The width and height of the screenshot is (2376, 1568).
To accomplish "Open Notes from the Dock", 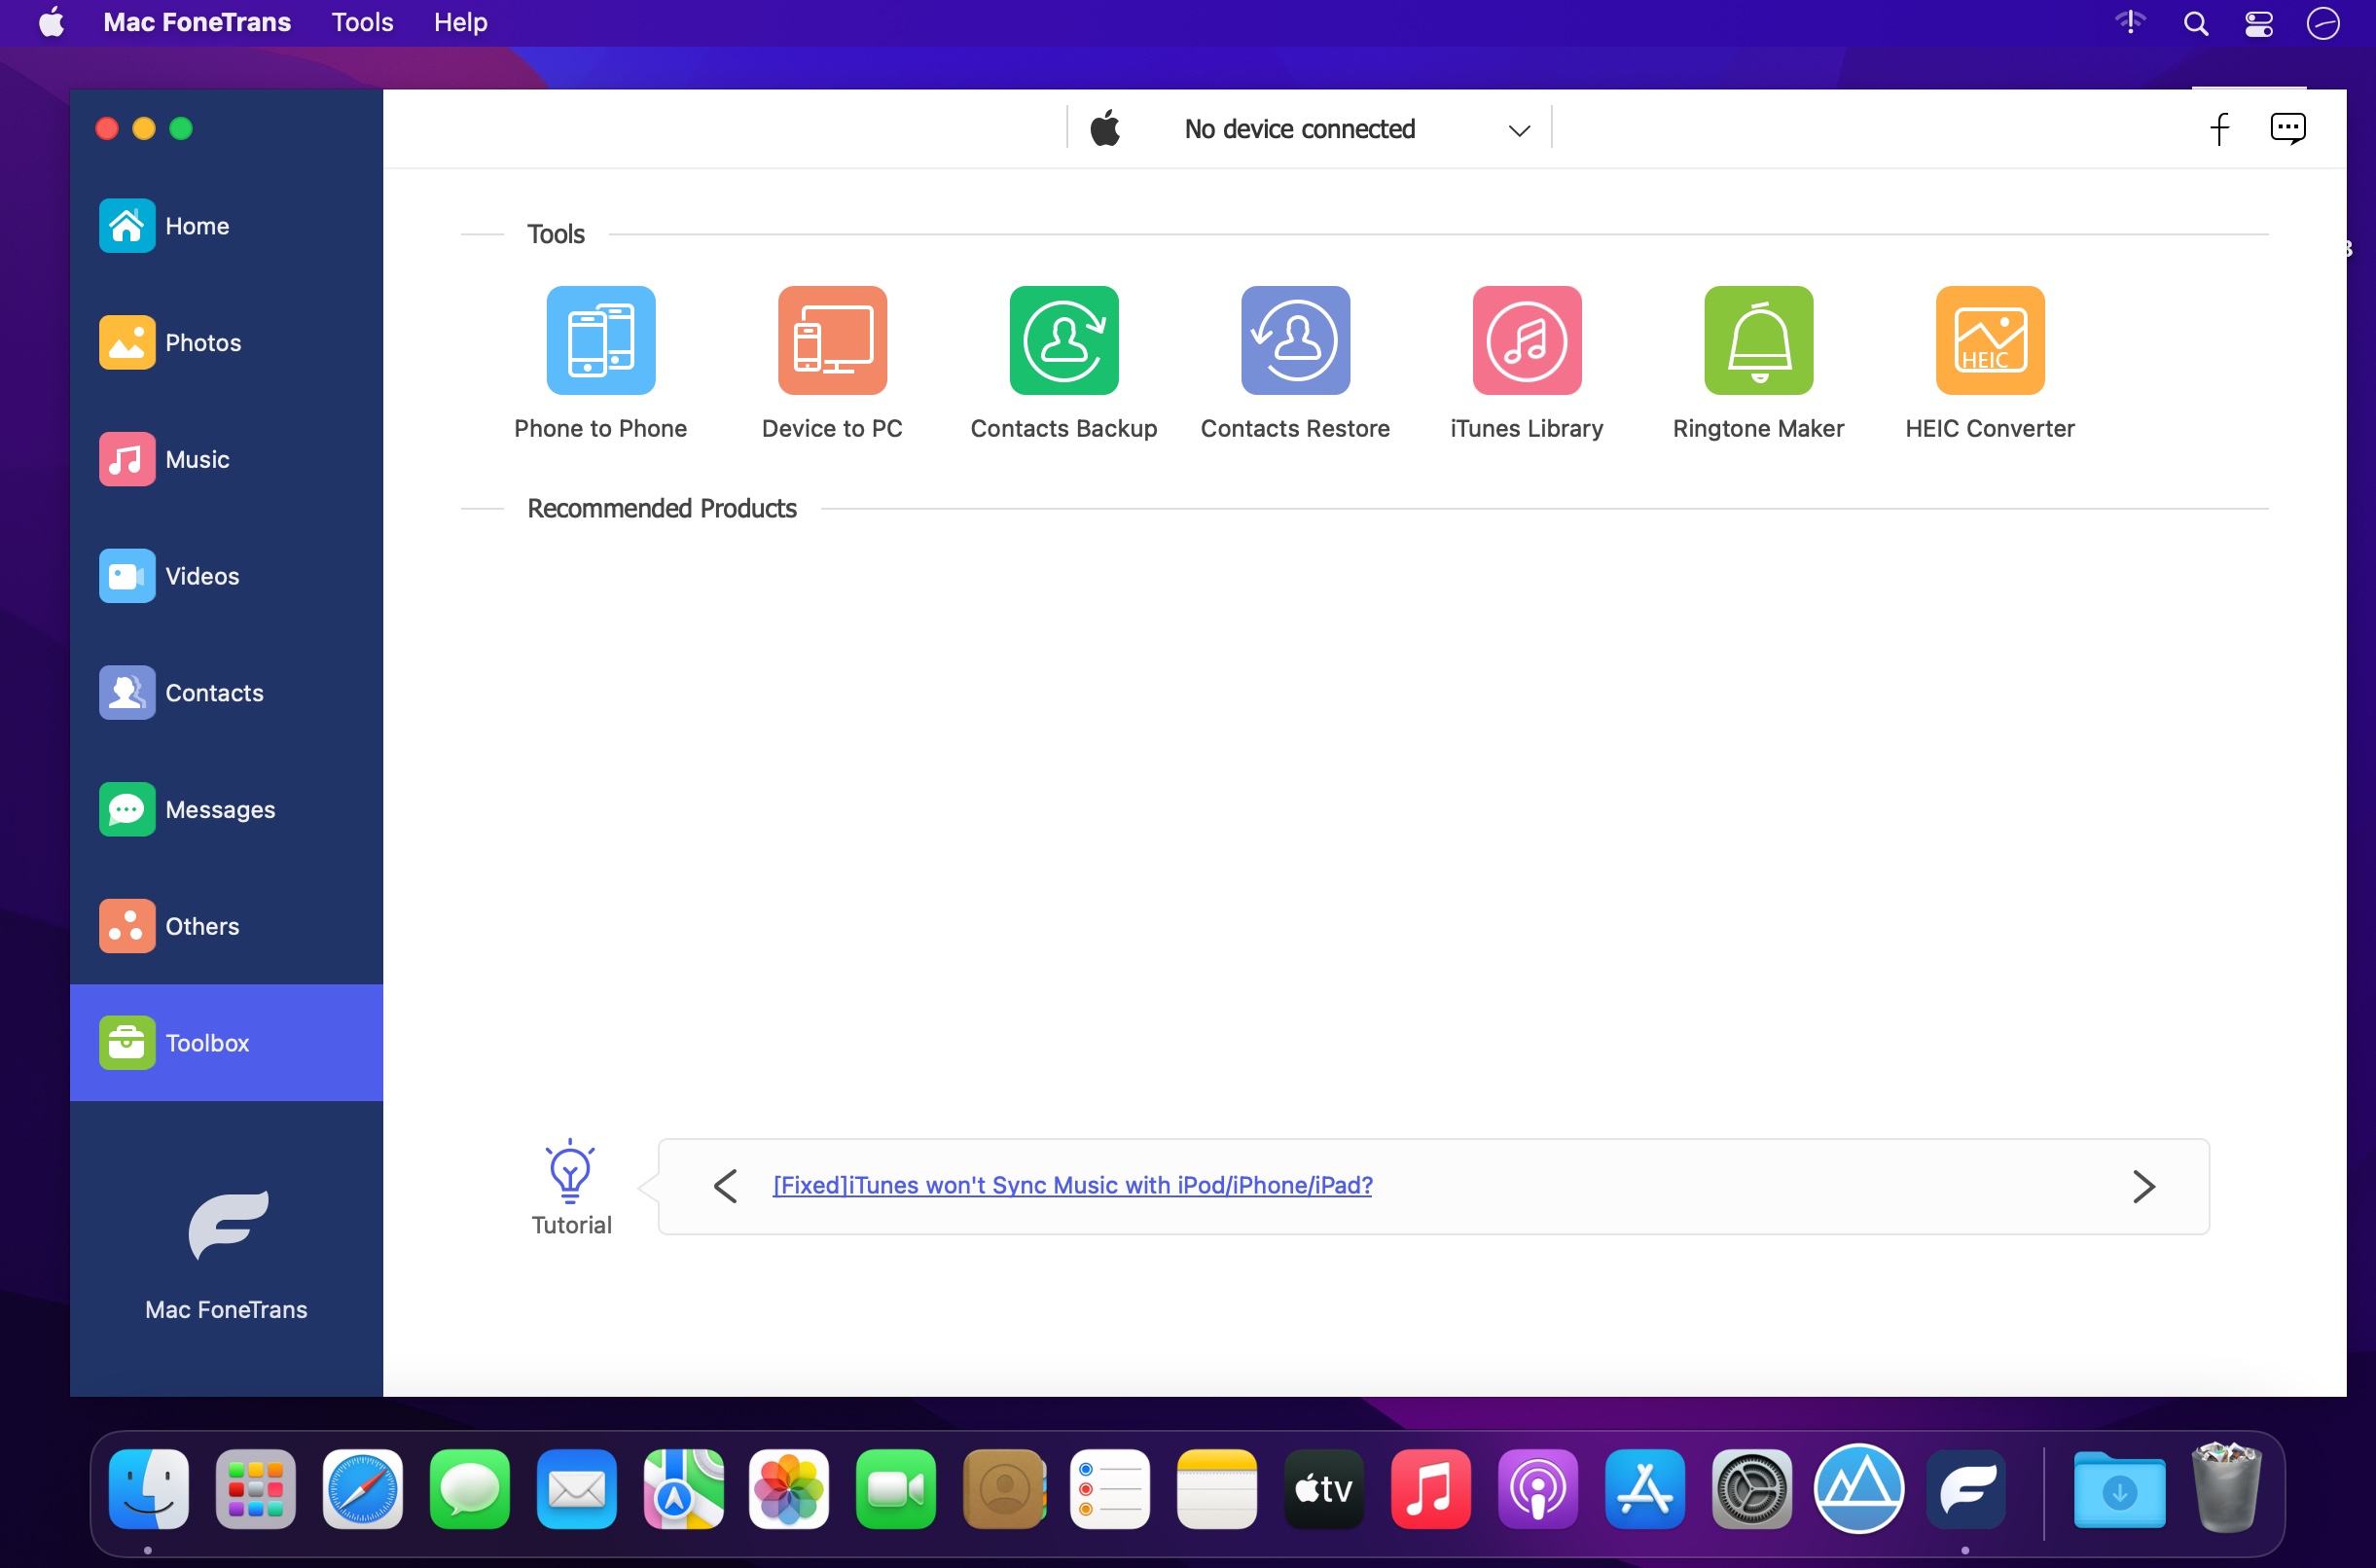I will point(1217,1489).
